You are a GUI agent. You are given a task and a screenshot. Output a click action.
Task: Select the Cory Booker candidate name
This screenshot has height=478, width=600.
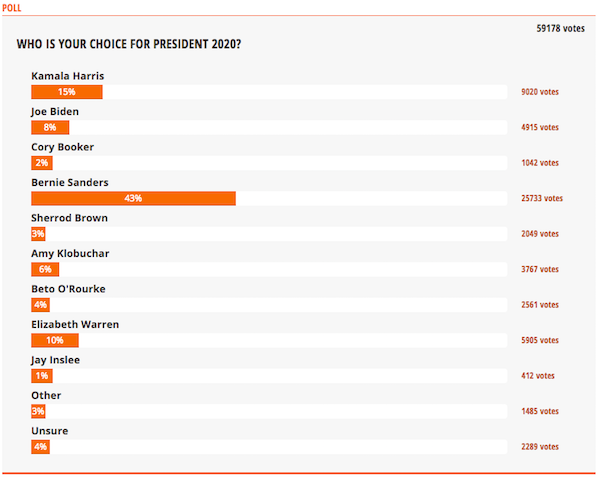tap(63, 147)
